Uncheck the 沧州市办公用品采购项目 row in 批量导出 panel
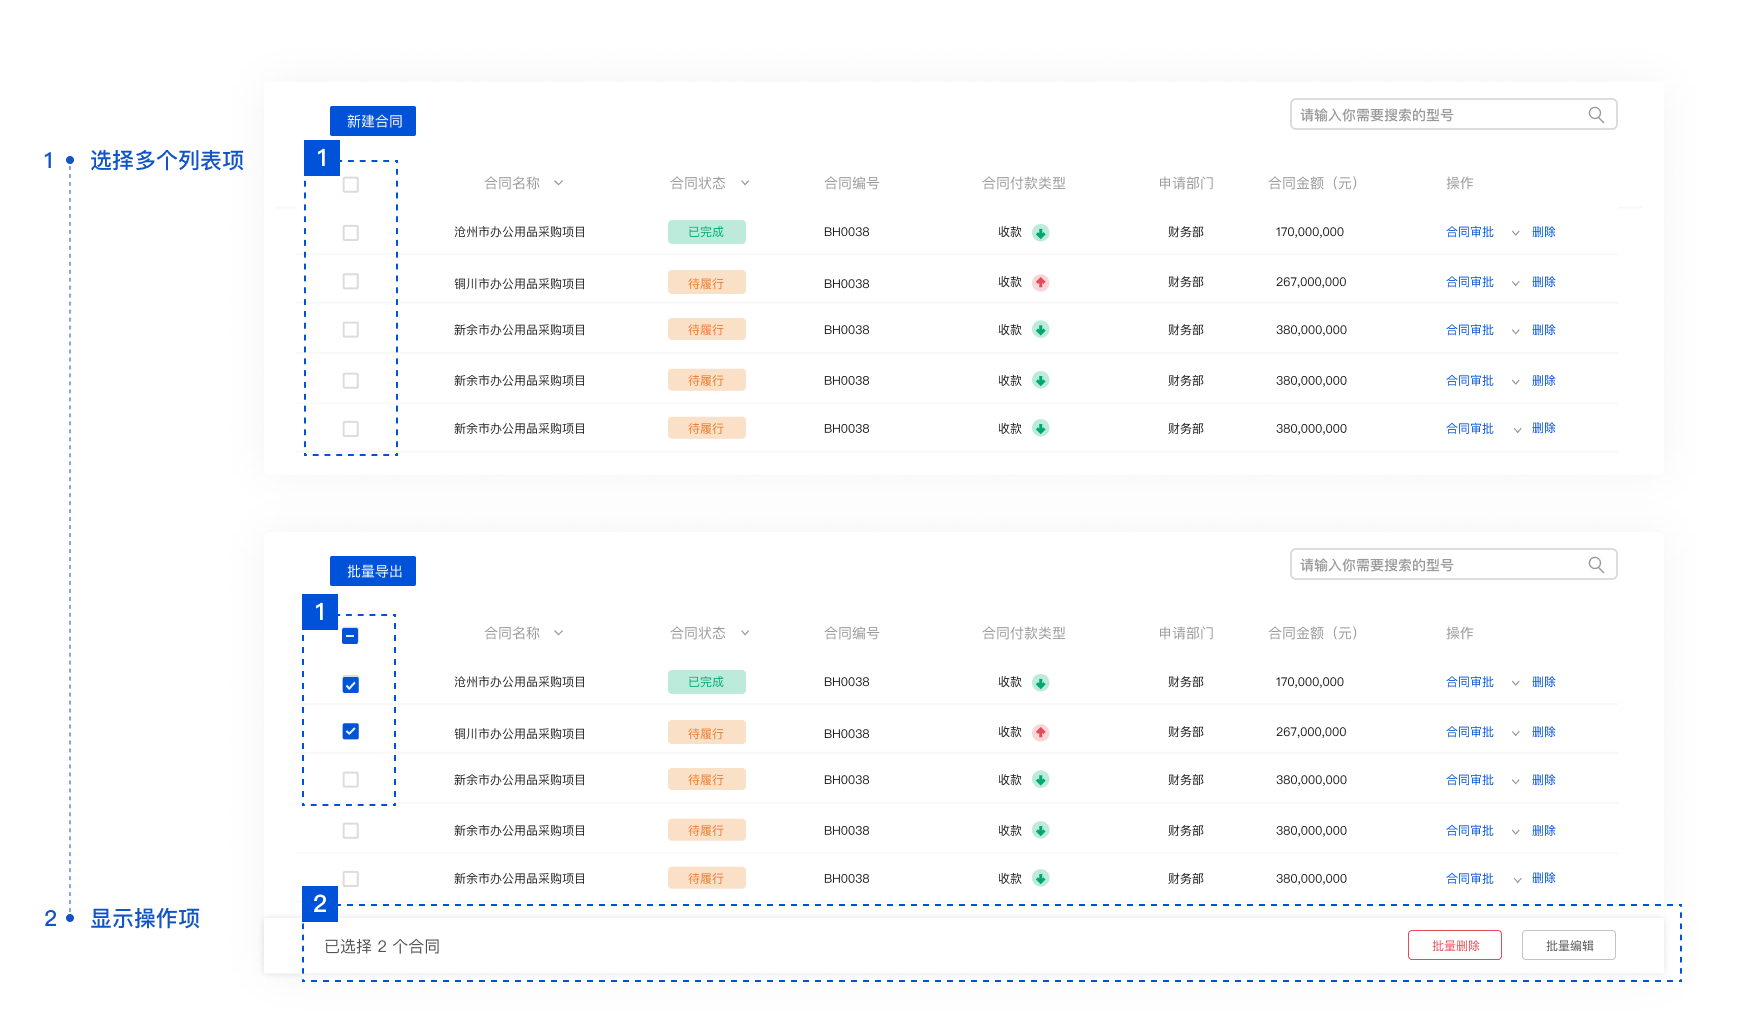1744x1030 pixels. coord(351,685)
